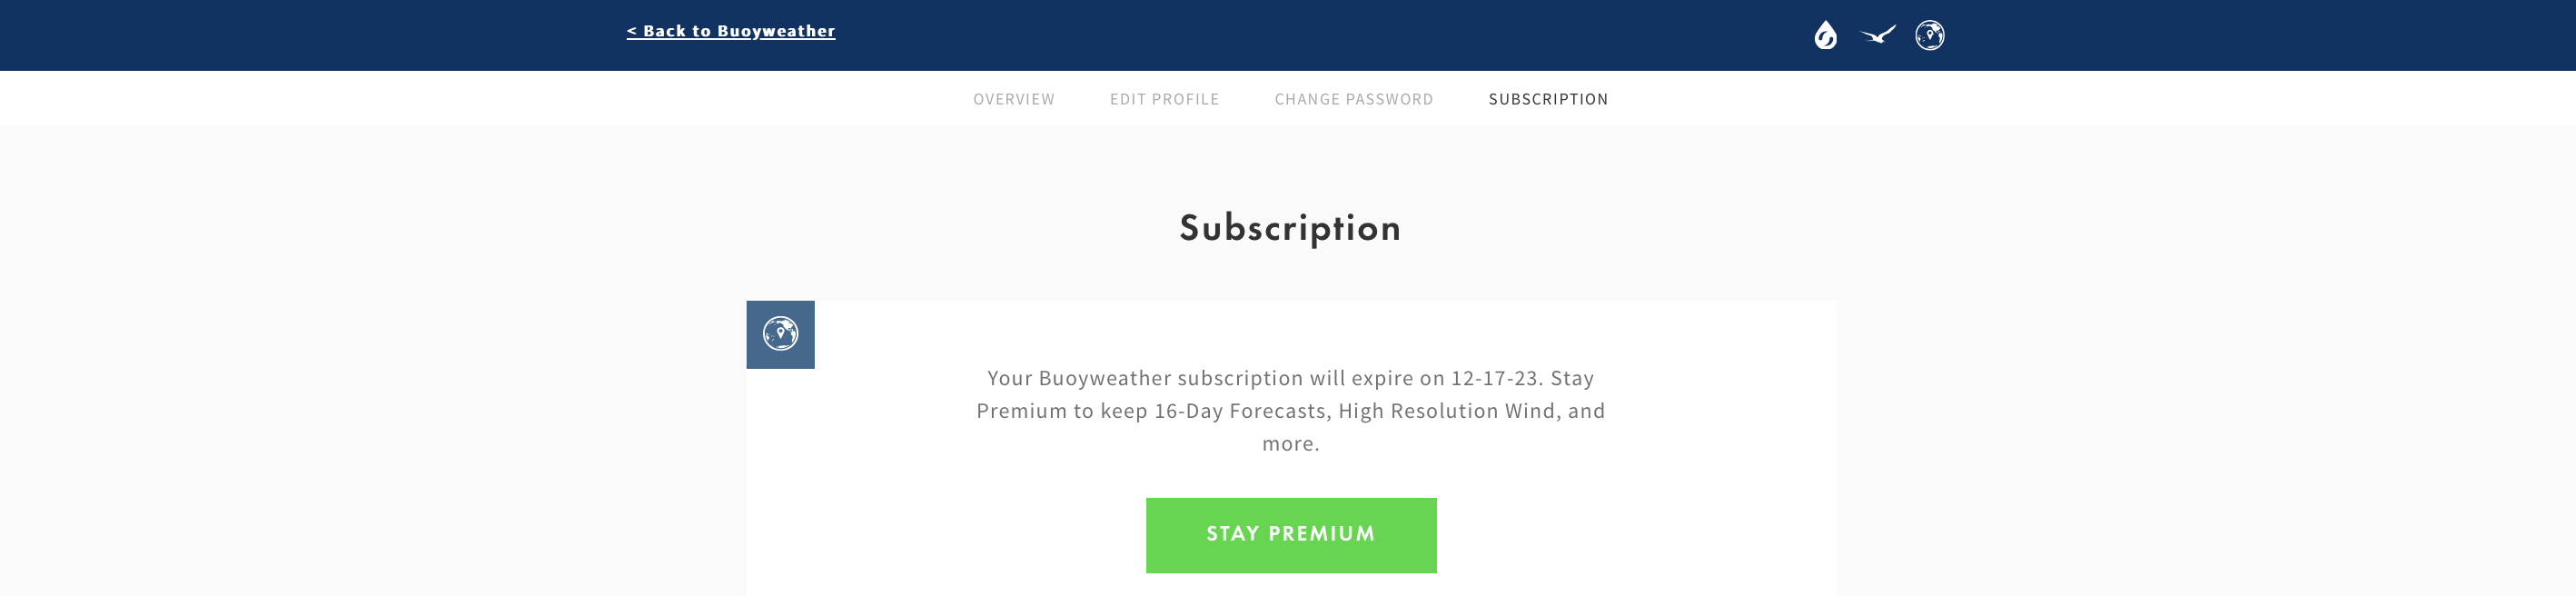The image size is (2576, 596).
Task: Select the Subscription tab
Action: tap(1549, 99)
